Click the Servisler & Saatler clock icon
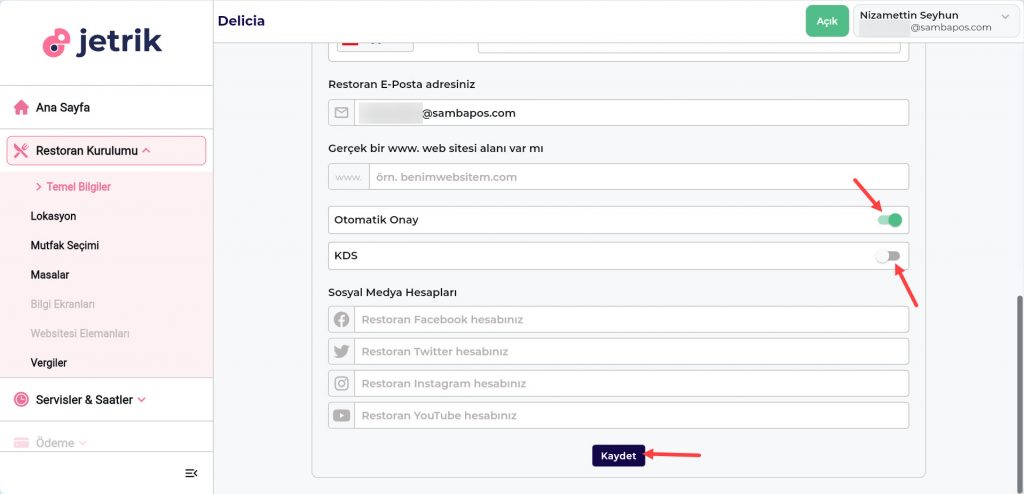 [x=21, y=399]
